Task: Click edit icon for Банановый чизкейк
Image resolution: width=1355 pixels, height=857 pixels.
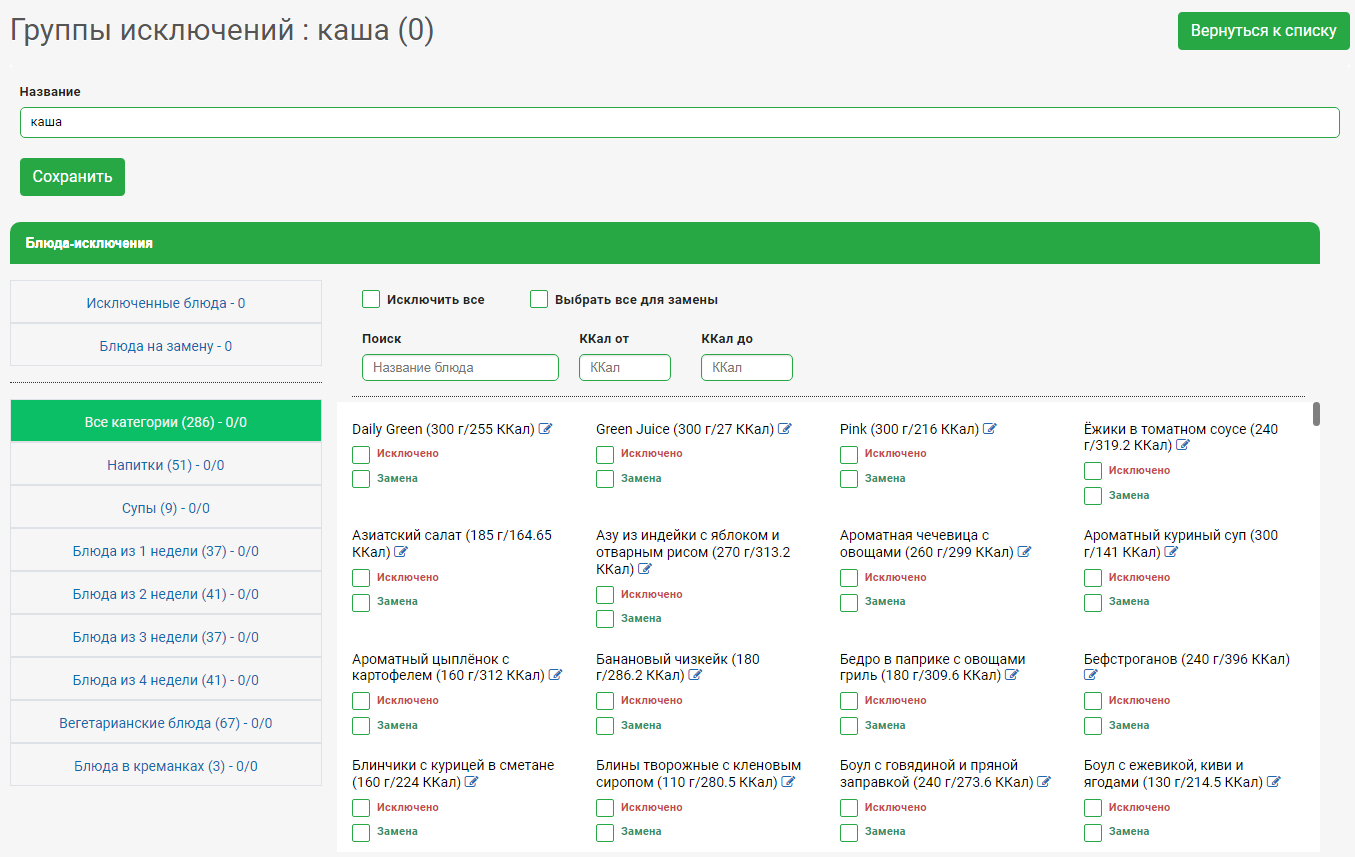Action: (695, 676)
